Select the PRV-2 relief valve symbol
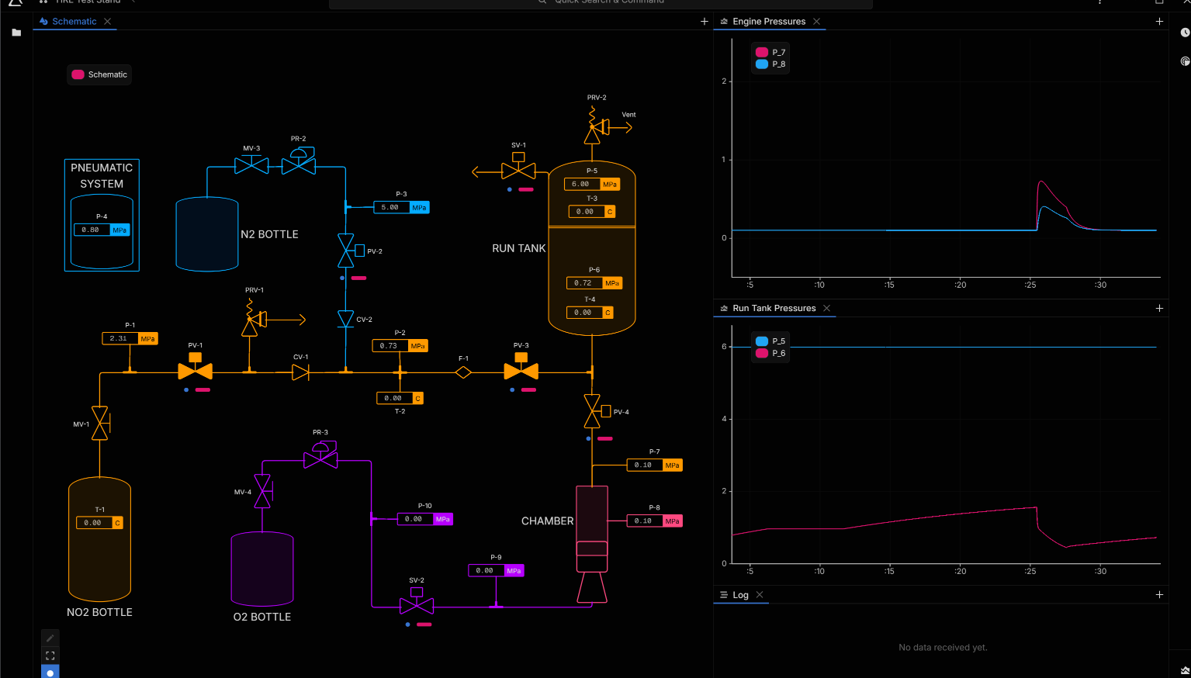The height and width of the screenshot is (678, 1191). (x=596, y=126)
